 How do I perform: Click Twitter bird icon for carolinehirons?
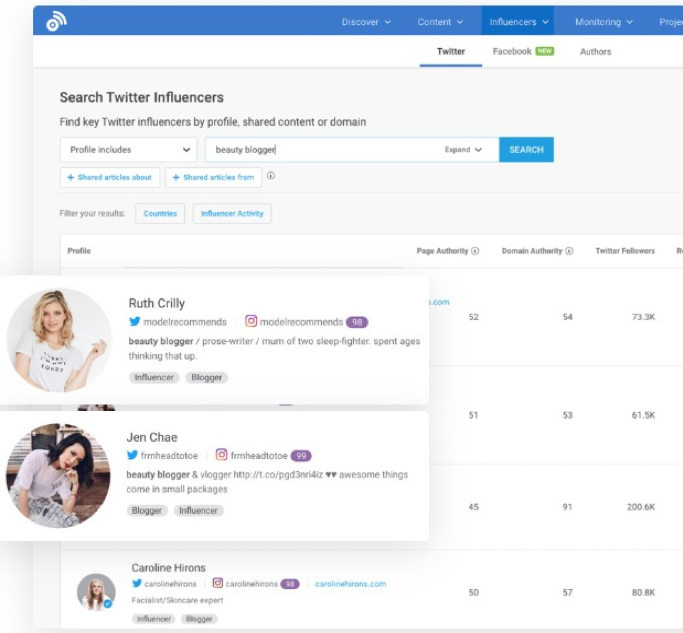[137, 583]
